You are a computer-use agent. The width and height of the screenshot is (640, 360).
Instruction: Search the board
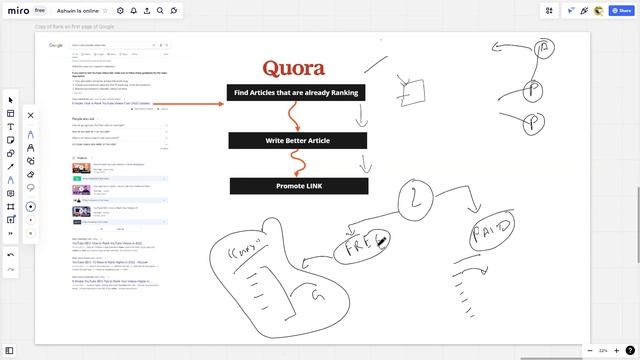pyautogui.click(x=160, y=11)
